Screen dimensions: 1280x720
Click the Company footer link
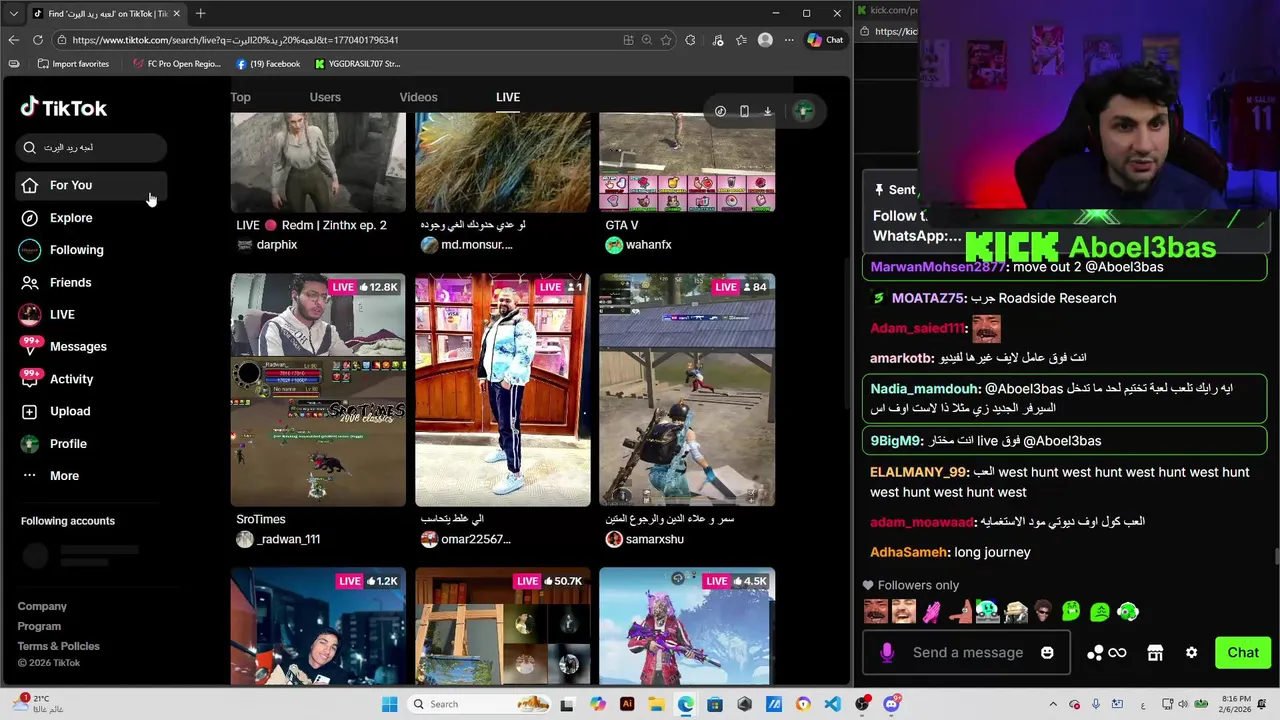click(42, 606)
